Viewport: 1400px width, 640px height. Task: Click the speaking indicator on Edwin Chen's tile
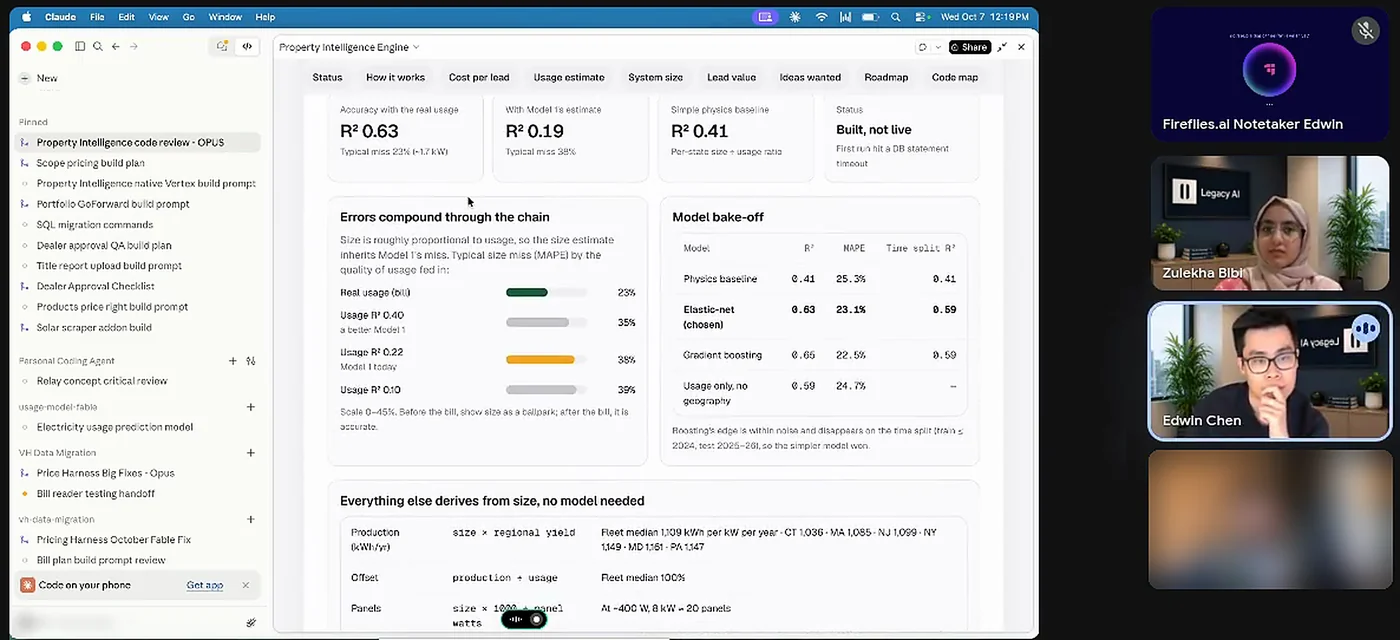[1365, 328]
